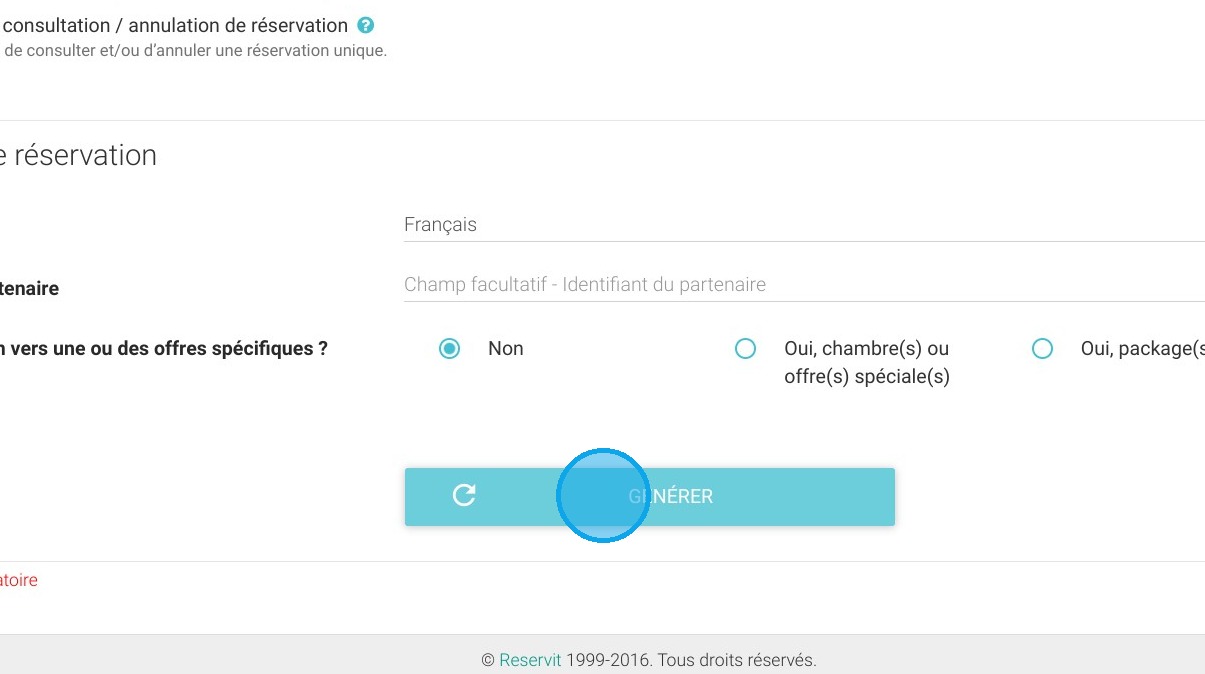Image resolution: width=1205 pixels, height=674 pixels.
Task: Select the 'Oui, package(s)' radio button
Action: pyautogui.click(x=1042, y=349)
